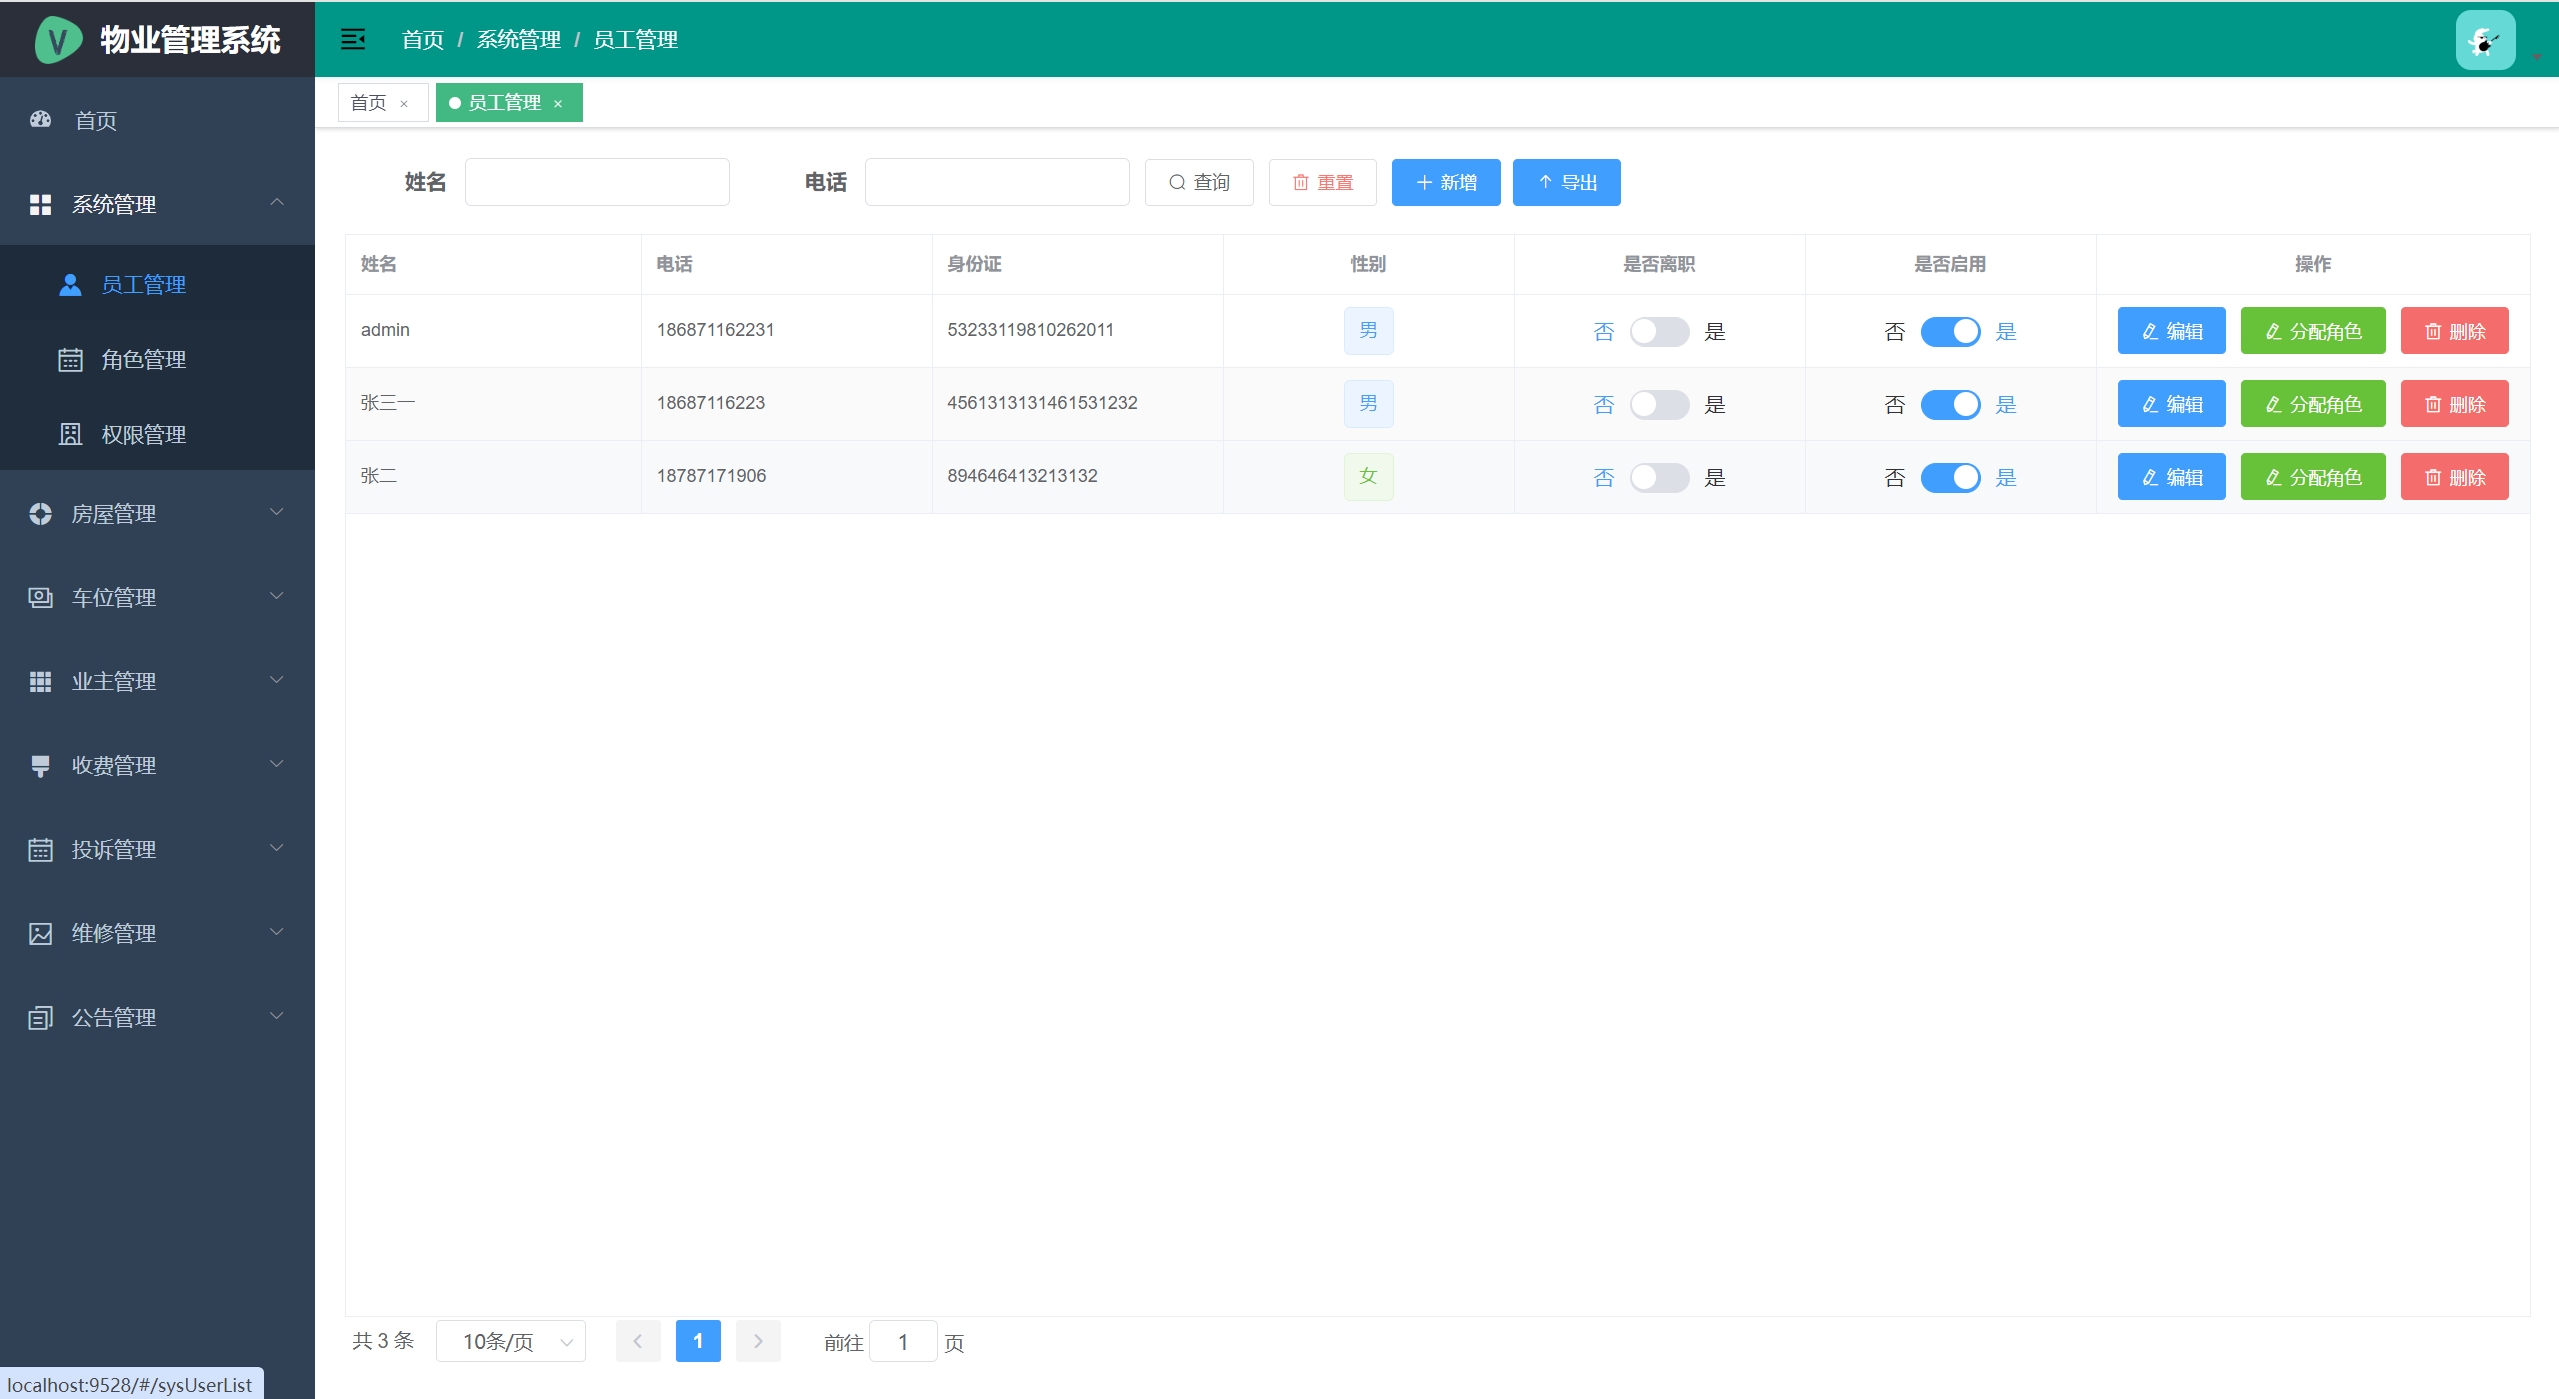Click the hamburger menu collapse icon
2559x1399 pixels.
pyautogui.click(x=352, y=40)
